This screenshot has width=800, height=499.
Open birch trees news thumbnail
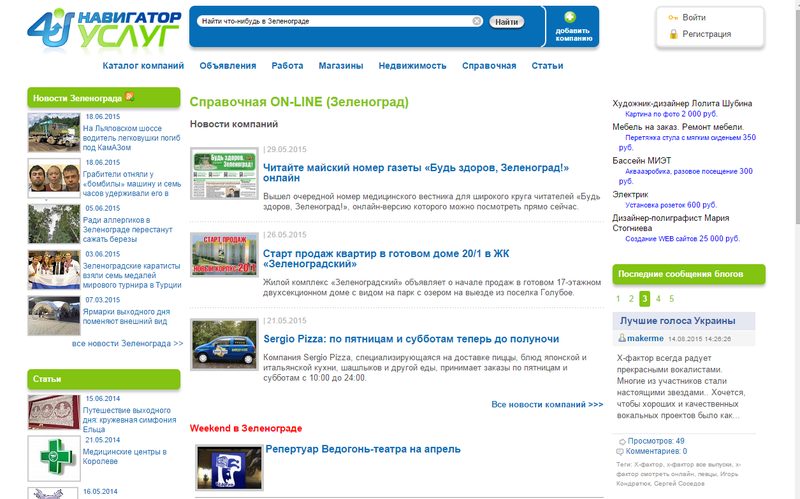tap(54, 224)
